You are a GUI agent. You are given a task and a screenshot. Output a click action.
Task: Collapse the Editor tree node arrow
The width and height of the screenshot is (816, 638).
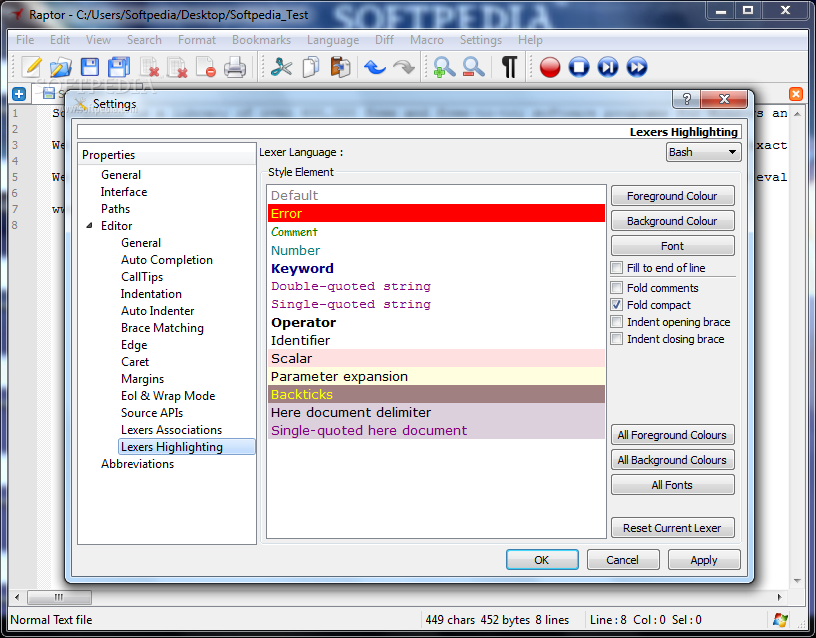tap(90, 226)
